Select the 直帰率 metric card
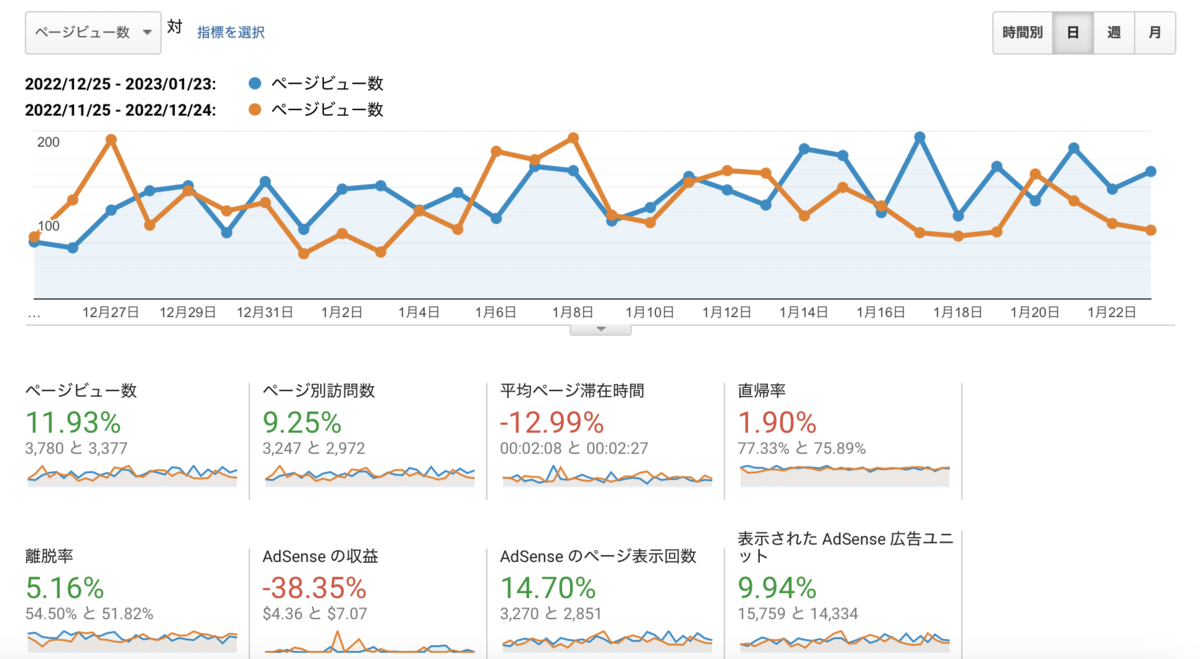 (x=845, y=441)
